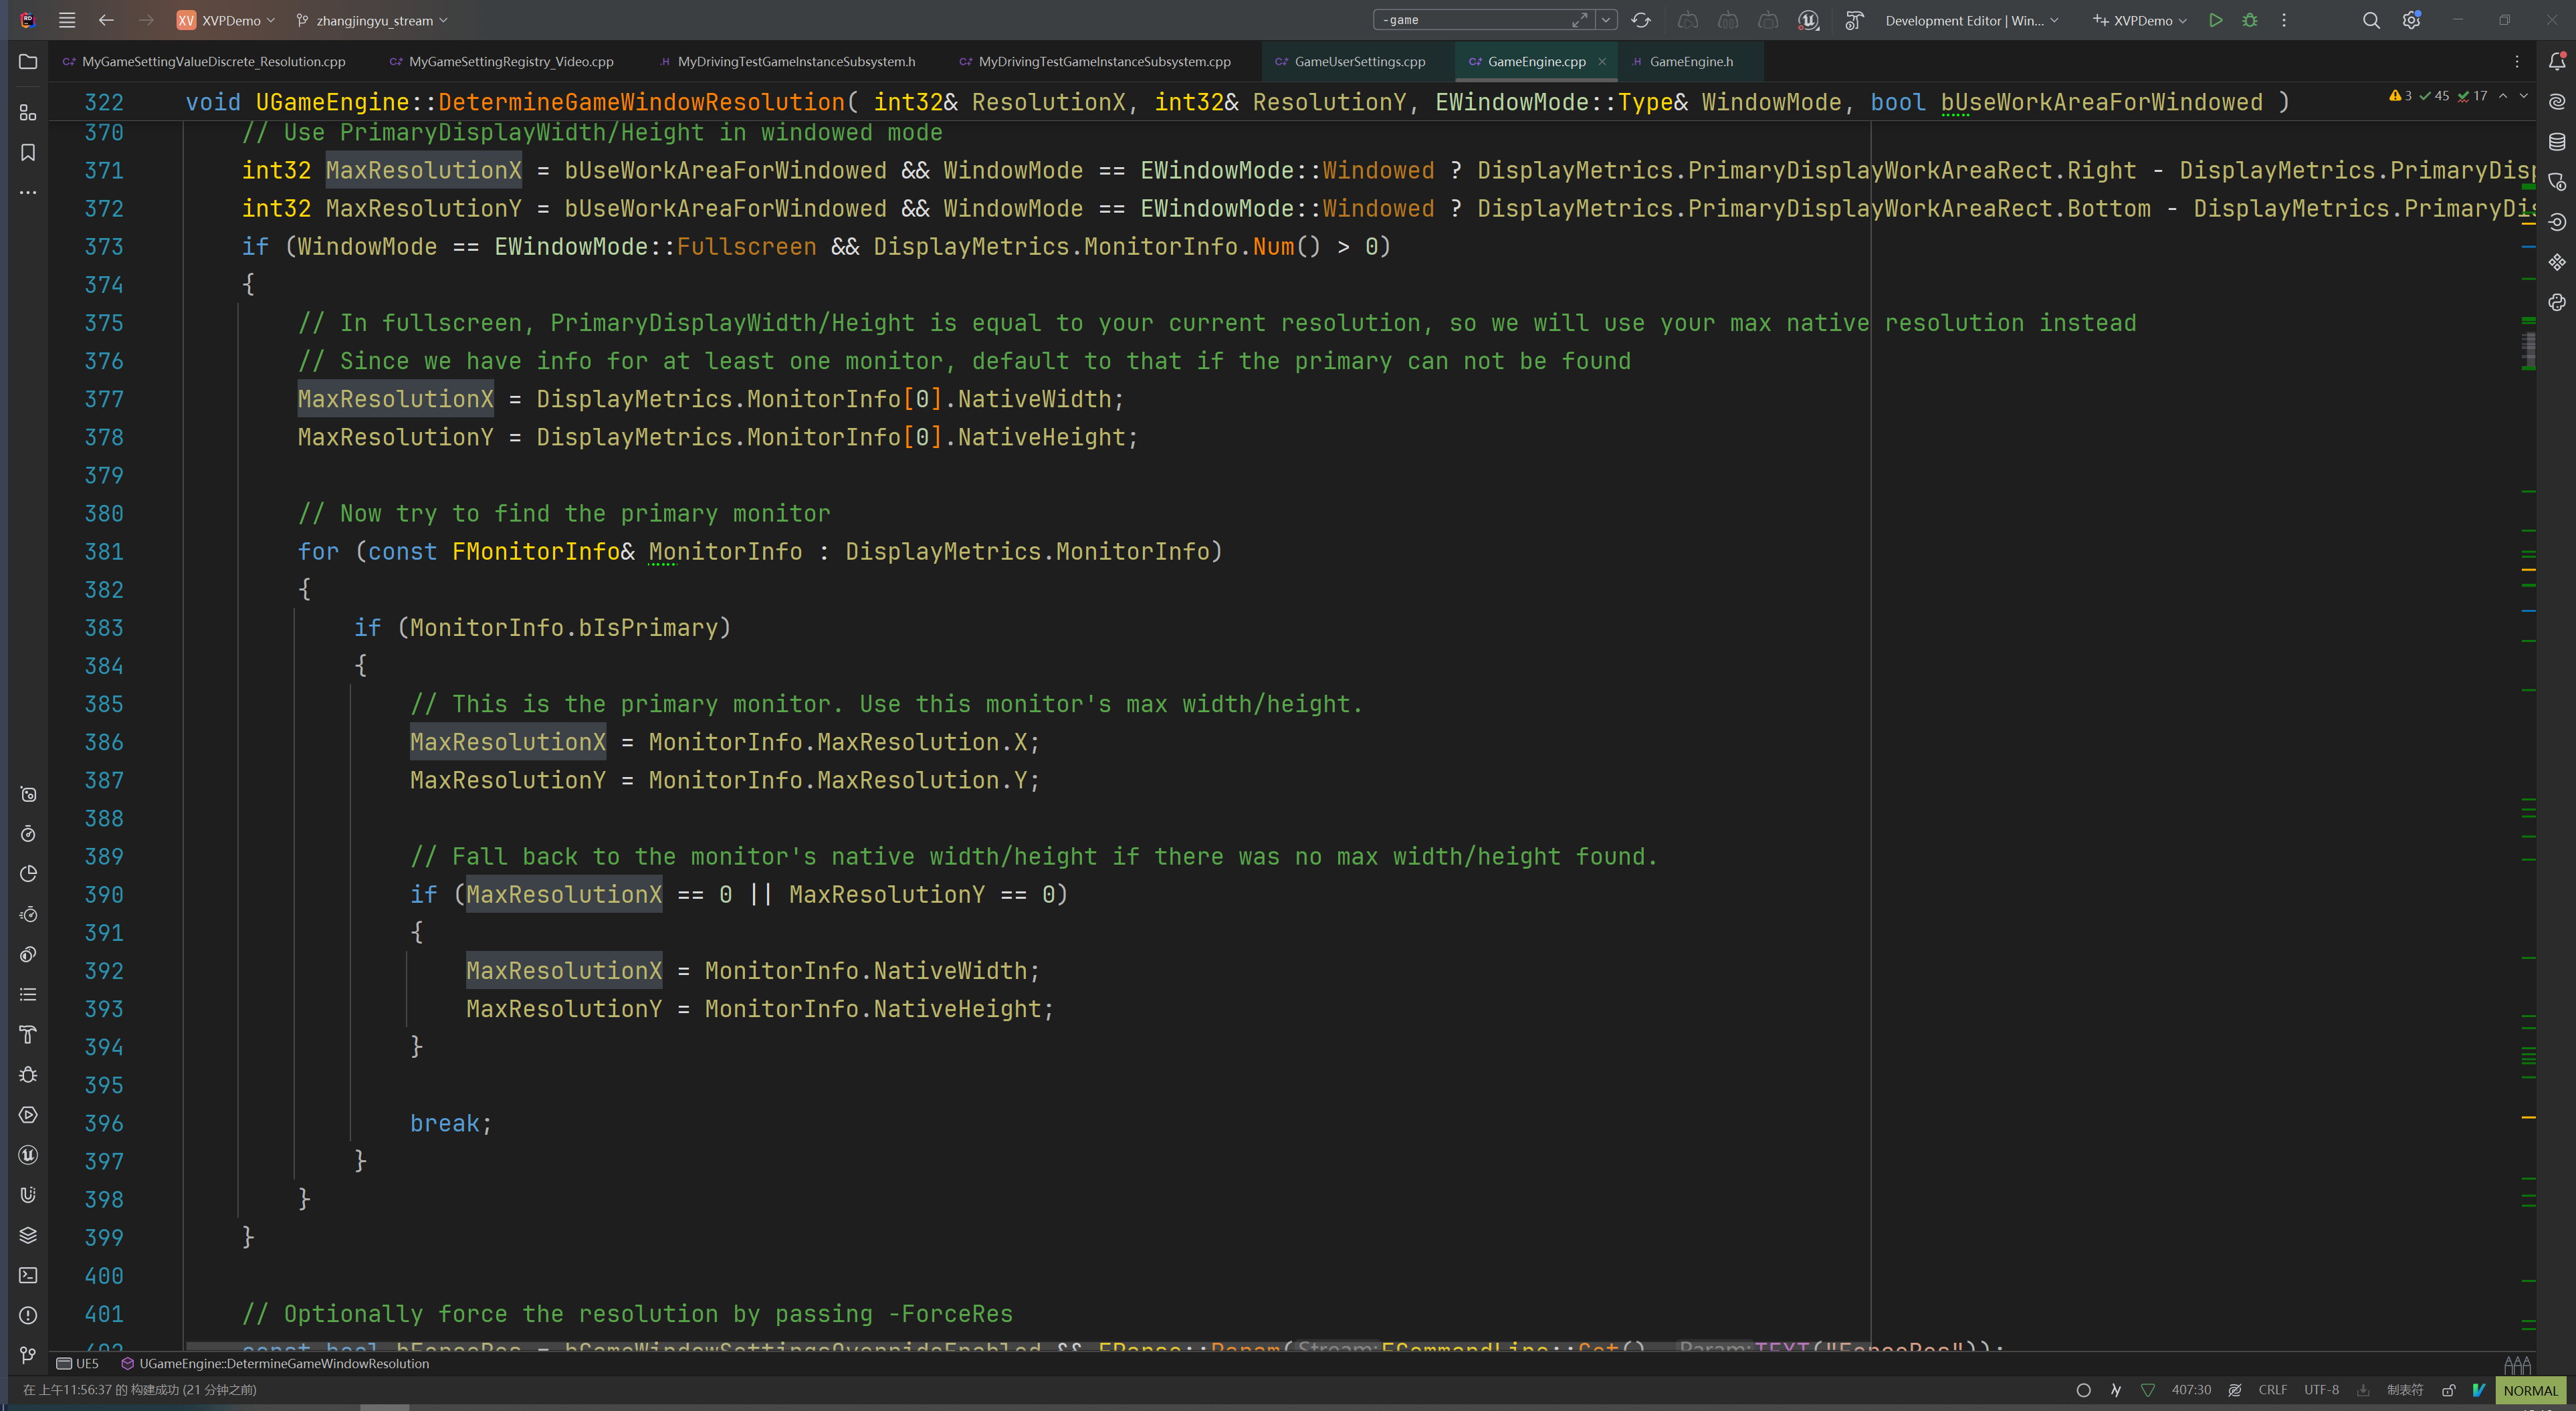Toggle the crossed-eye inspection icon in status bar
2576x1411 pixels.
(x=2235, y=1390)
